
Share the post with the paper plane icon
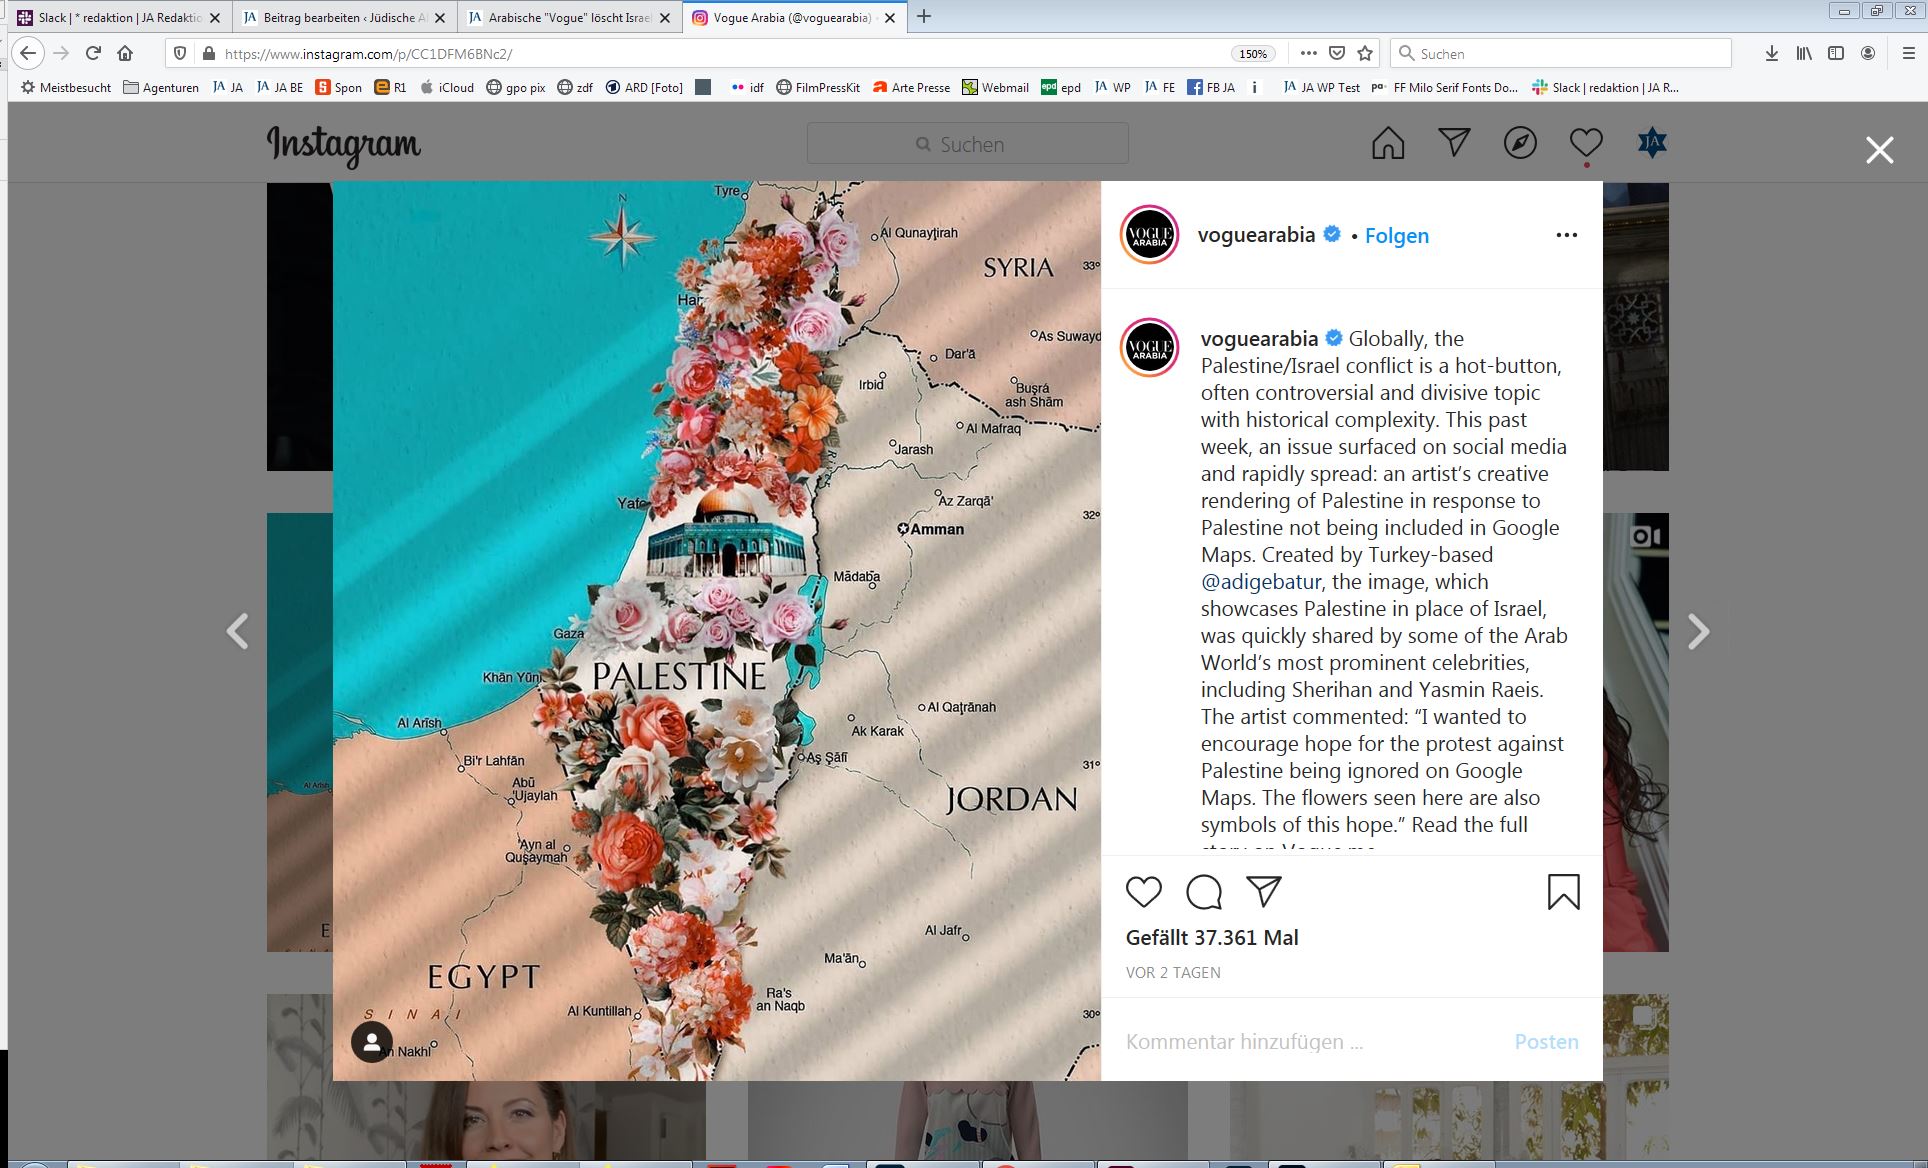tap(1264, 891)
